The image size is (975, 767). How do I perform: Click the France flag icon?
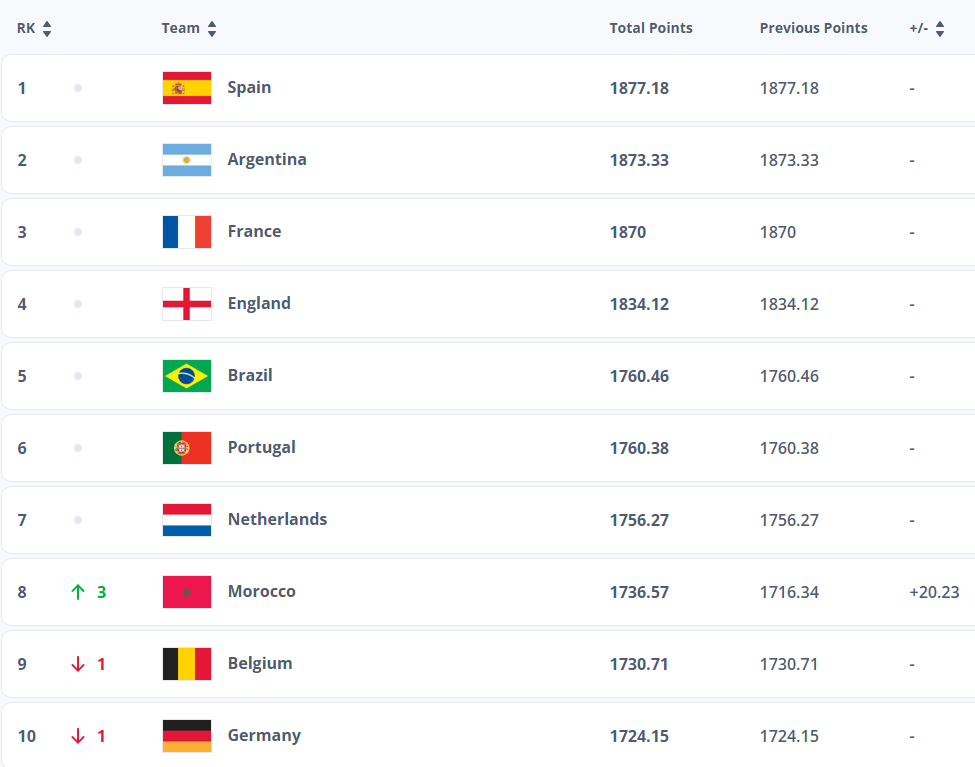click(187, 232)
